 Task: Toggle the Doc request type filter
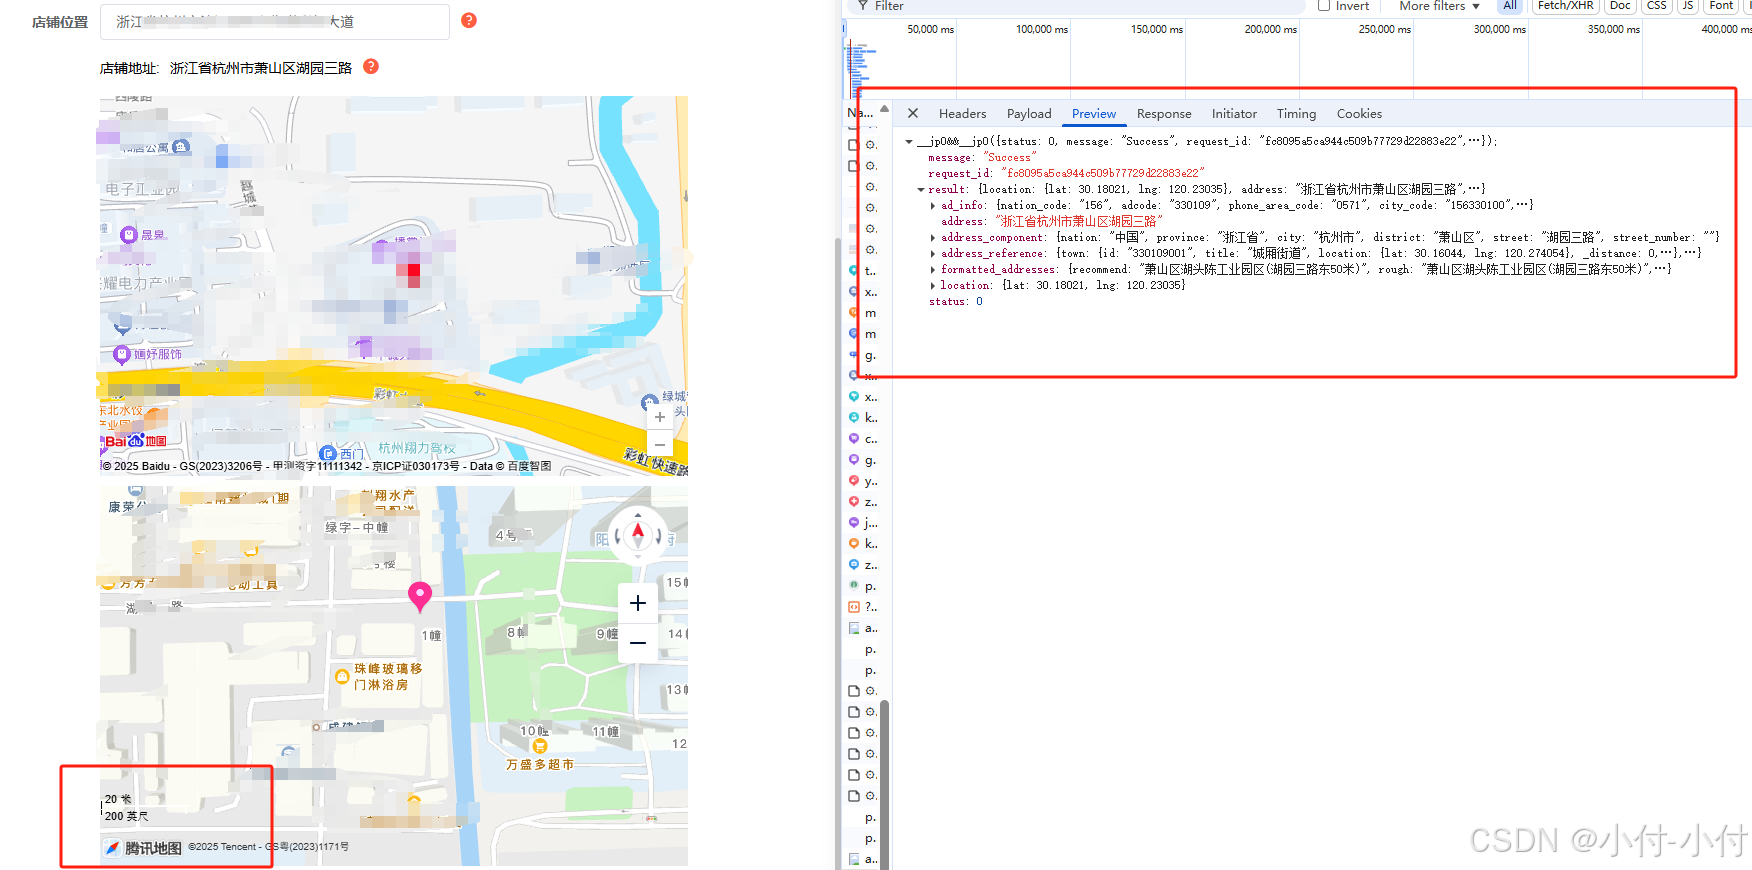tap(1620, 6)
